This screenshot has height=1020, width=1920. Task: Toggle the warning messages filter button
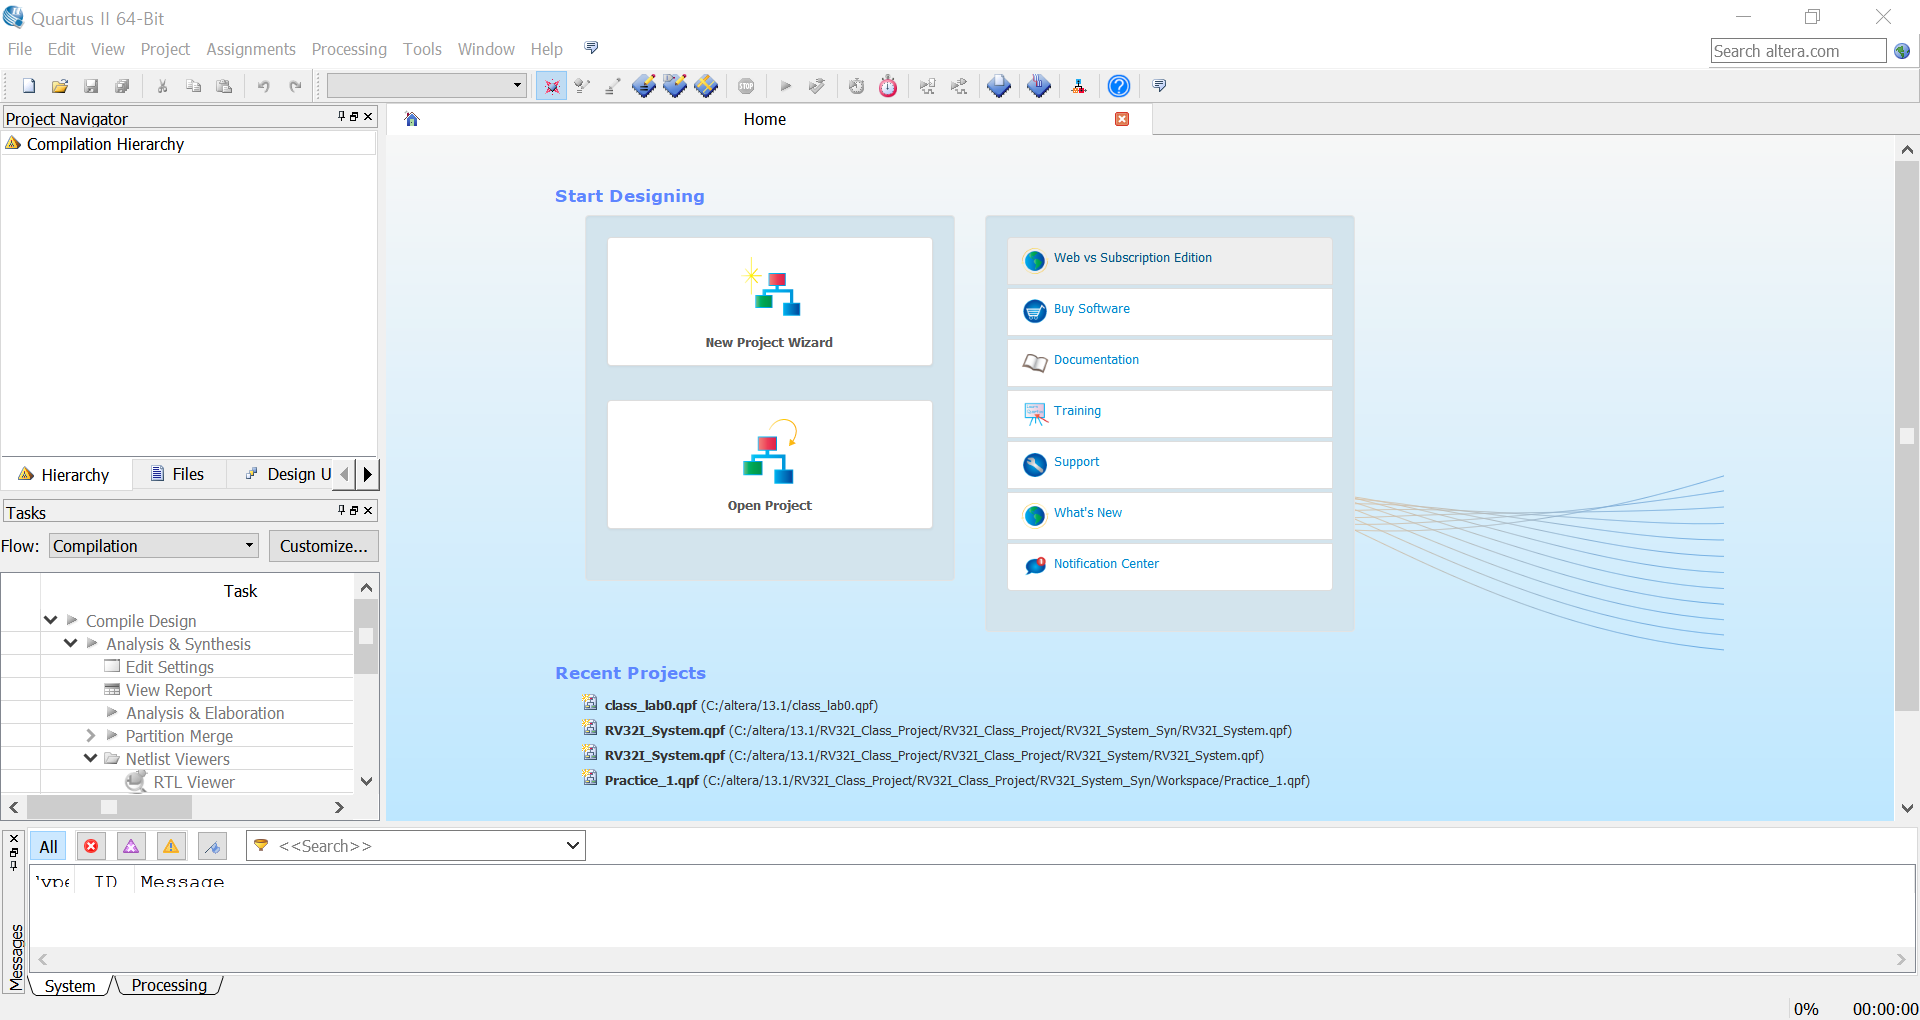point(171,846)
